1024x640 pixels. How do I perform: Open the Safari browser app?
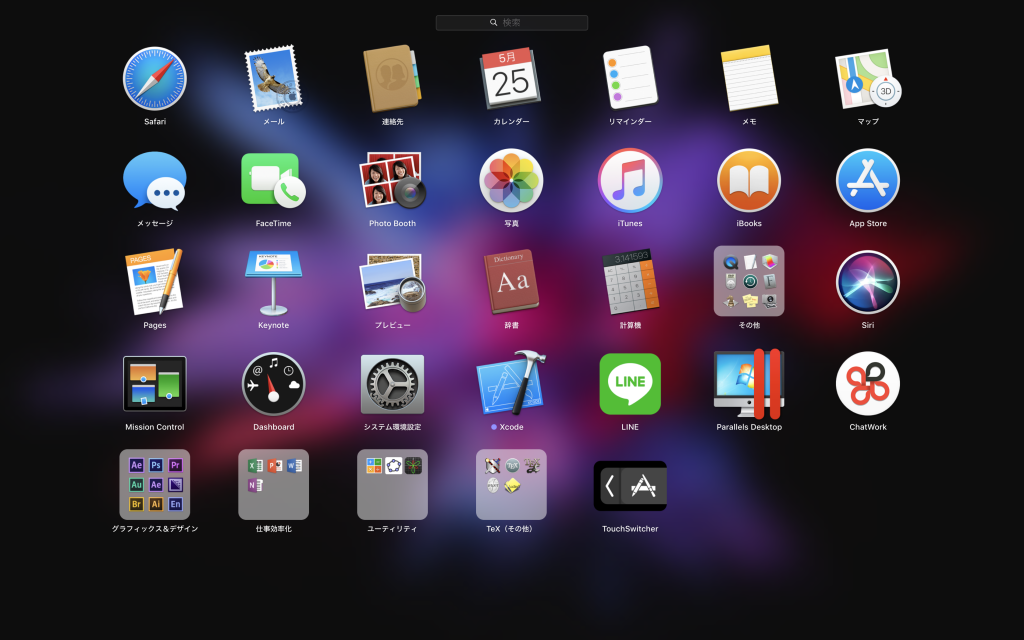click(x=155, y=78)
